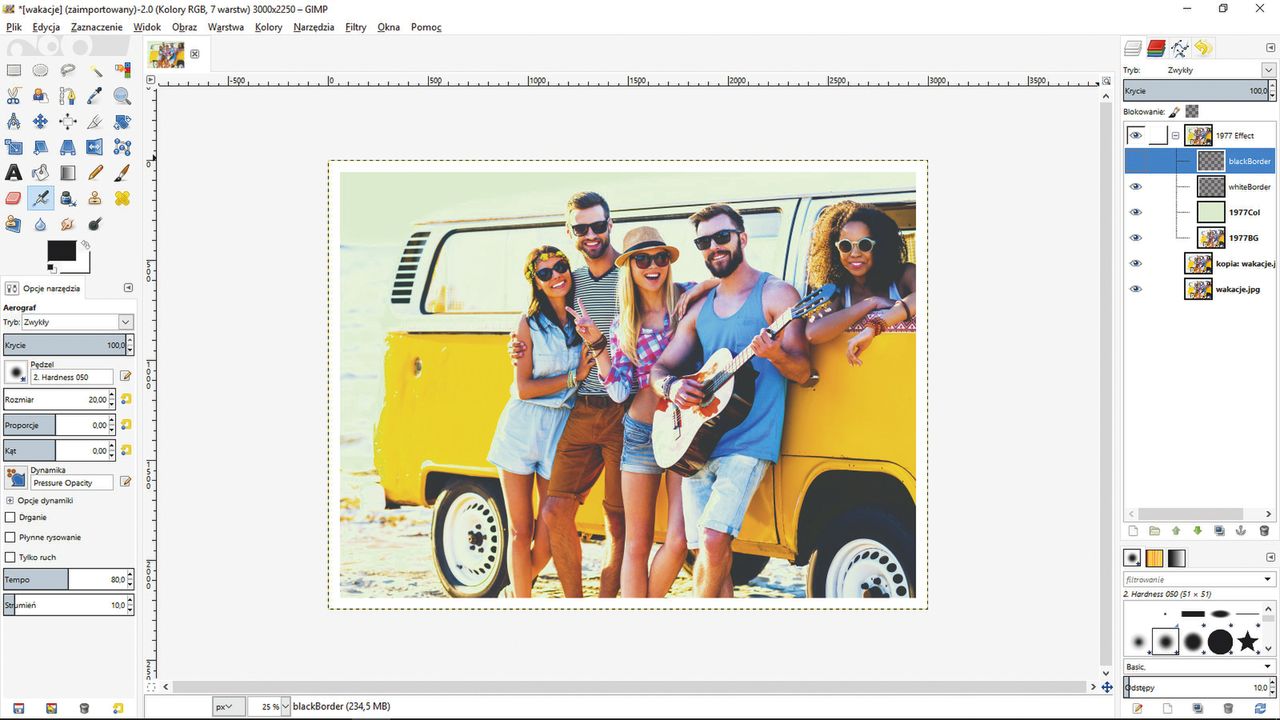
Task: Open the Kolory menu
Action: click(x=268, y=27)
